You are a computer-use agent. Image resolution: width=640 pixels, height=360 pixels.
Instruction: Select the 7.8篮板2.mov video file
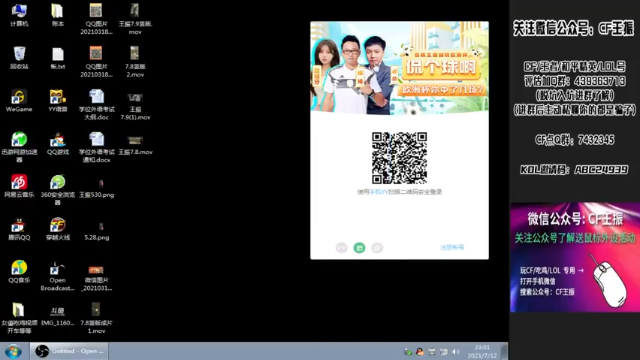[135, 61]
